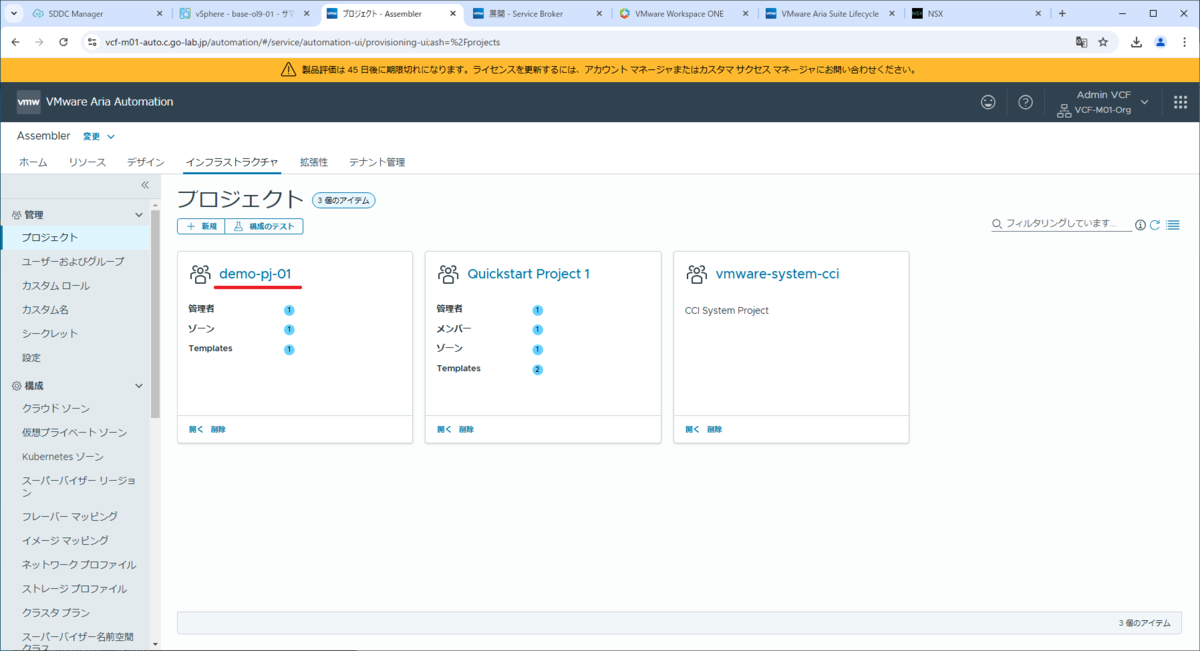Select the インフラストラクチャ tab
The image size is (1200, 651).
click(232, 162)
